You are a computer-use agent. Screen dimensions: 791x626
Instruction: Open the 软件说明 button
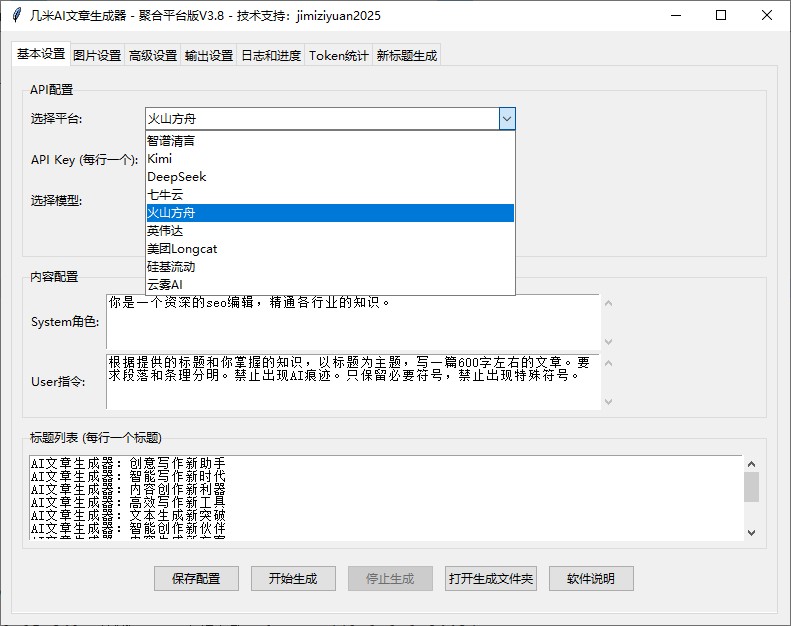pyautogui.click(x=591, y=579)
